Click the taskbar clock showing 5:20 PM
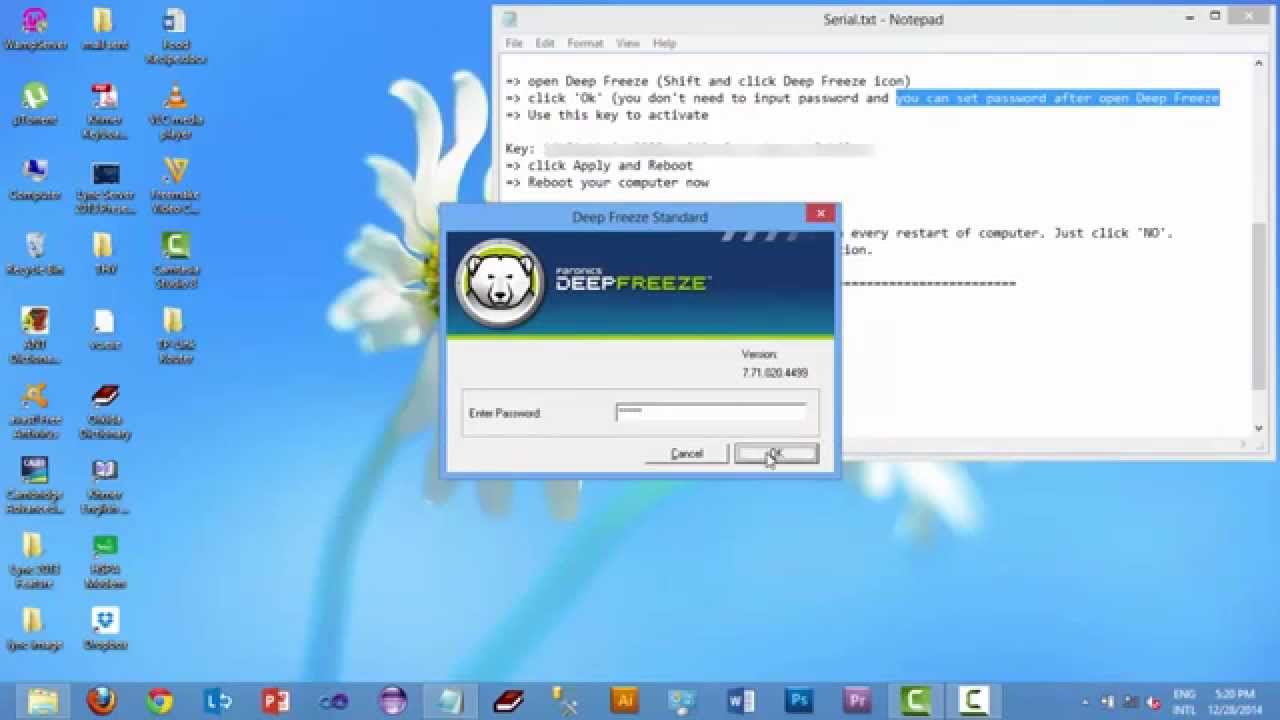This screenshot has width=1280, height=720. click(x=1235, y=700)
